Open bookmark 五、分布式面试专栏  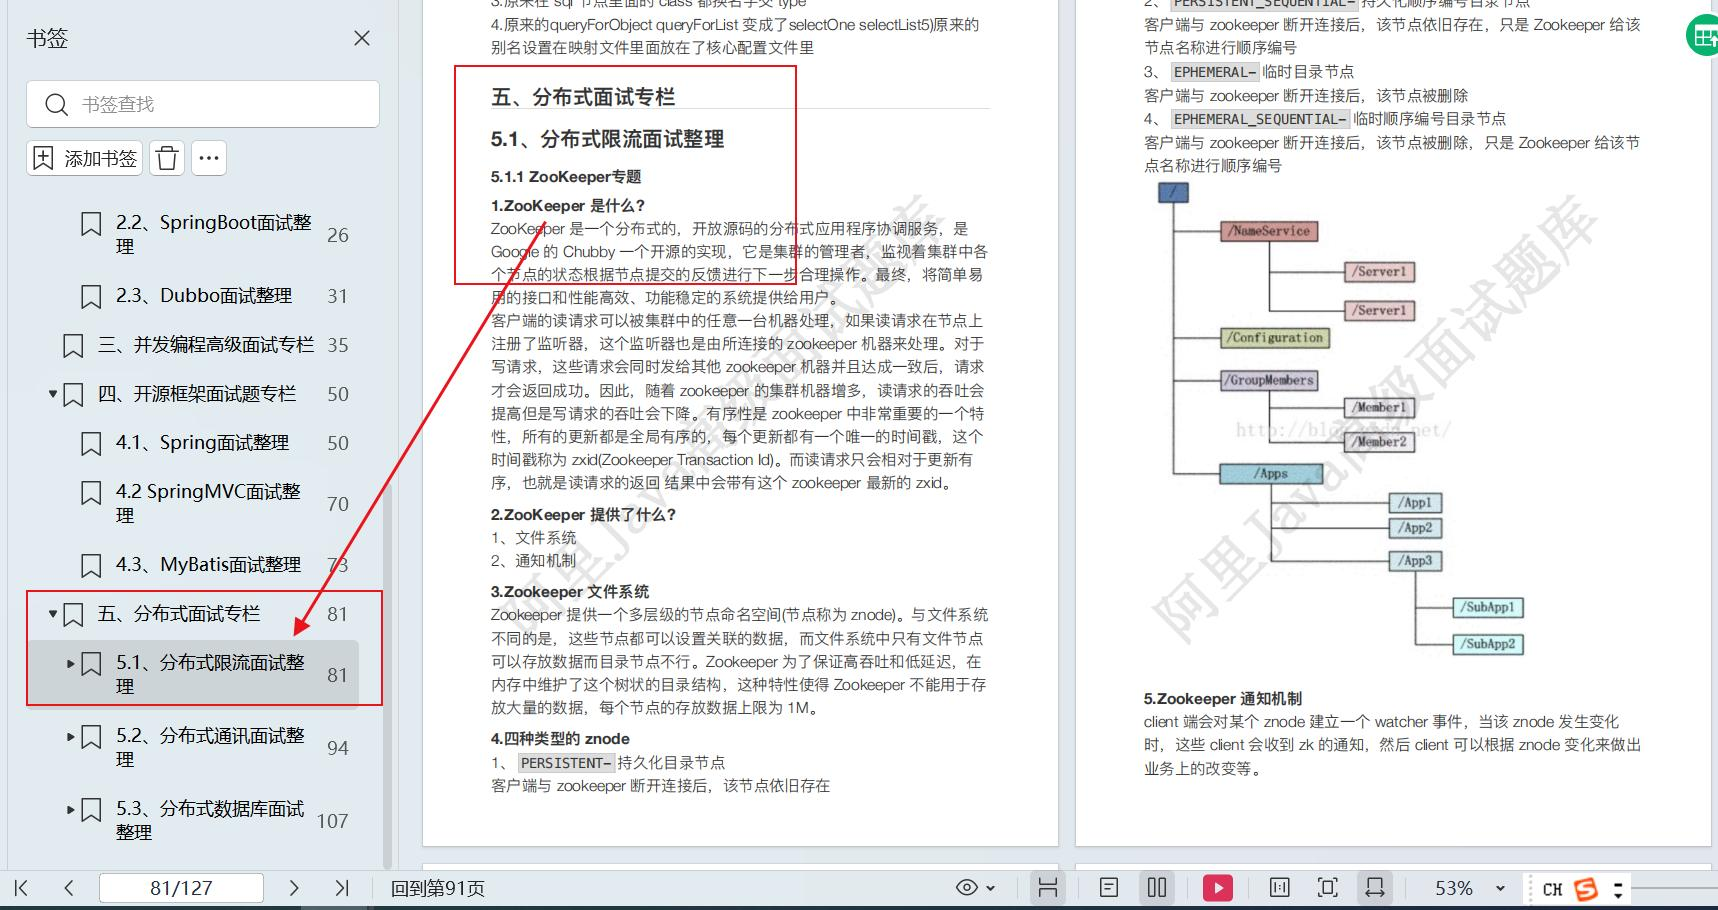(x=179, y=614)
